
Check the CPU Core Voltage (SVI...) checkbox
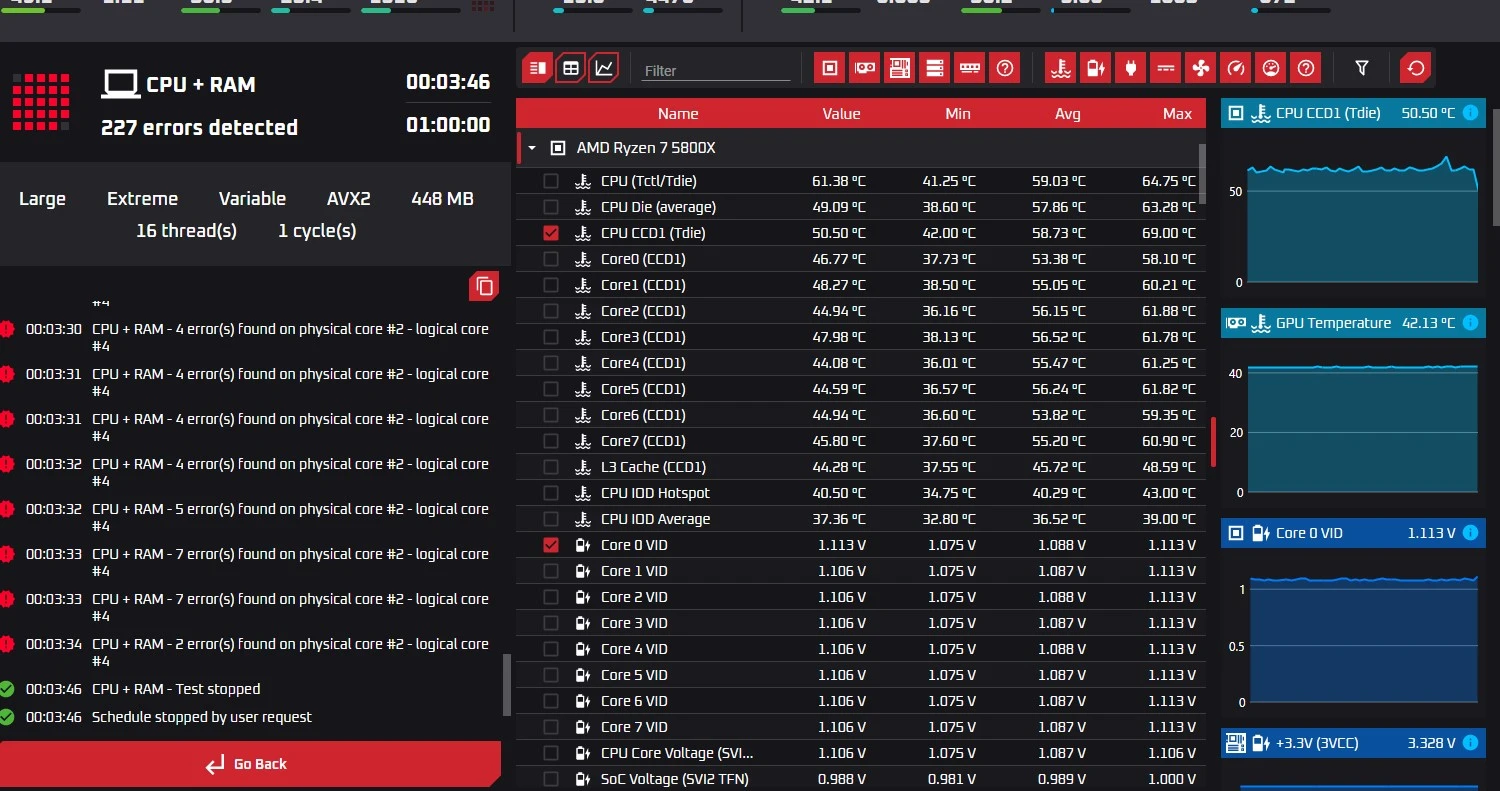[551, 753]
